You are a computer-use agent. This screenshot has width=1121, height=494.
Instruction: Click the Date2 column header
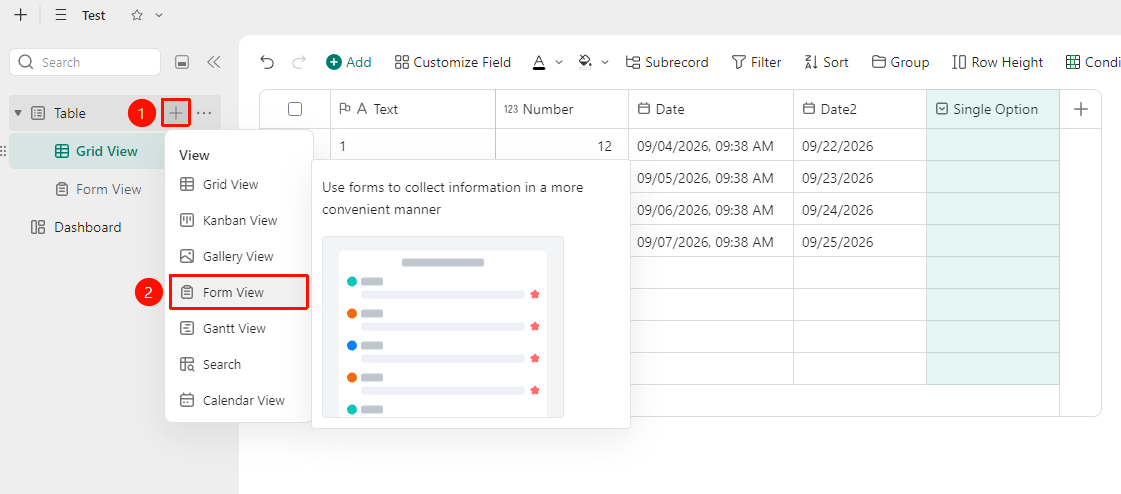pos(860,109)
